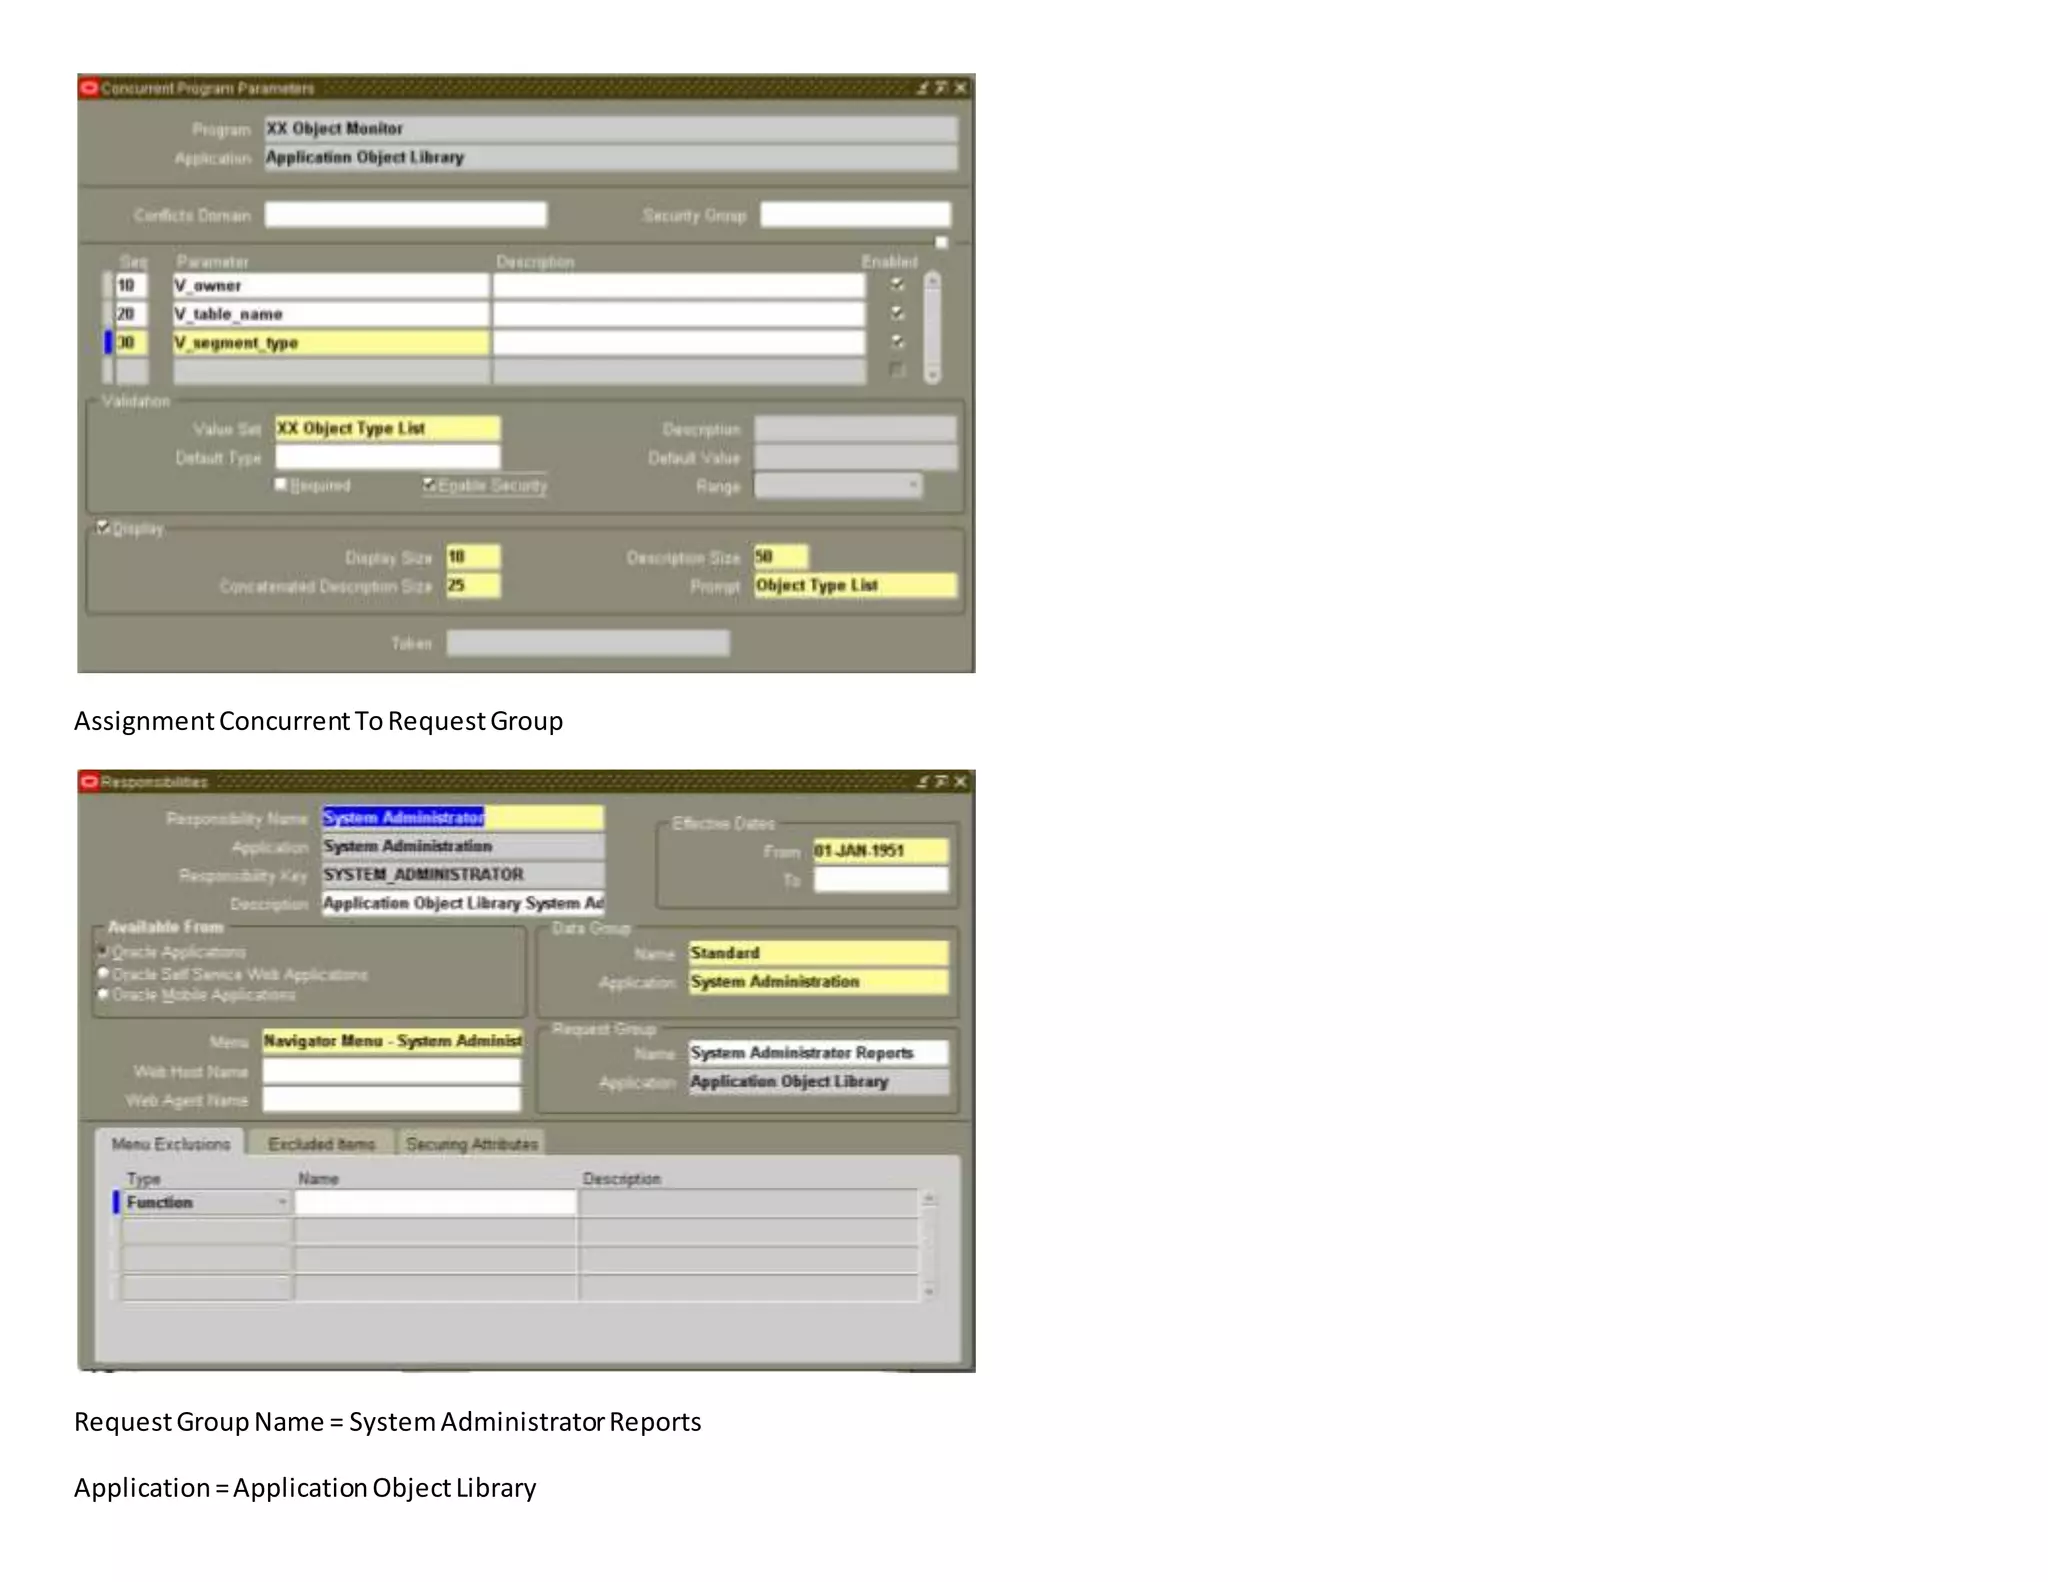Viewport: 2048px width, 1582px height.
Task: Click the Program field showing XX Object Monitor
Action: click(610, 128)
